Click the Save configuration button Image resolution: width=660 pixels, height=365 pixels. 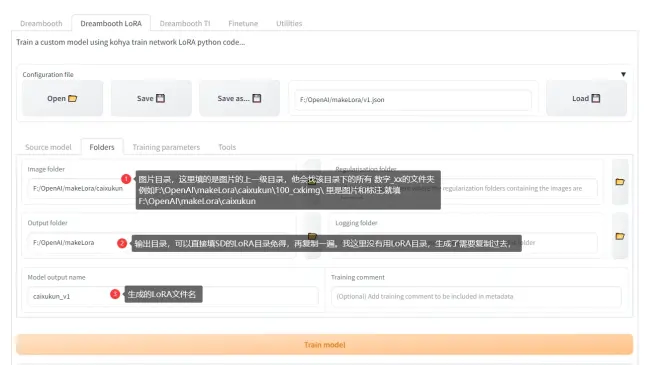(x=151, y=99)
